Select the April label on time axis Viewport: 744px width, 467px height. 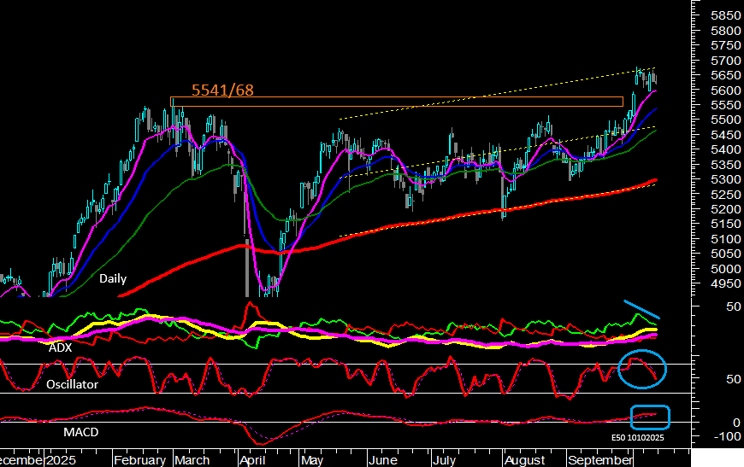249,461
